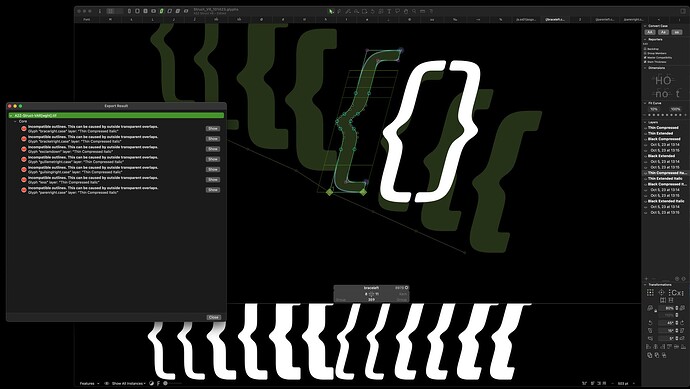Toggle the eye icon beside Show All Instances
690x389 pixels.
106,383
